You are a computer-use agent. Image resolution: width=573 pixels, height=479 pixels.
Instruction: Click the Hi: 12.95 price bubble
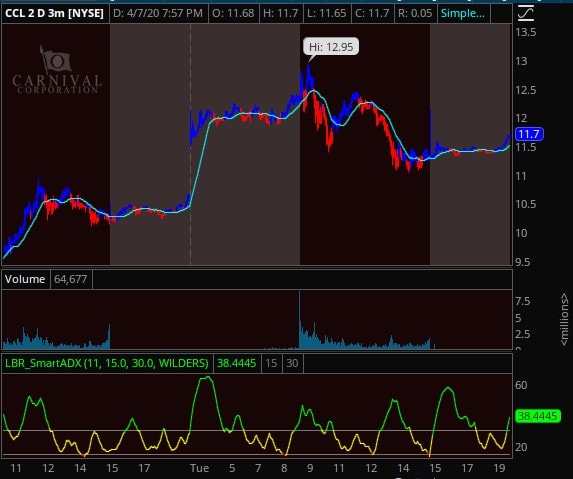pos(331,47)
